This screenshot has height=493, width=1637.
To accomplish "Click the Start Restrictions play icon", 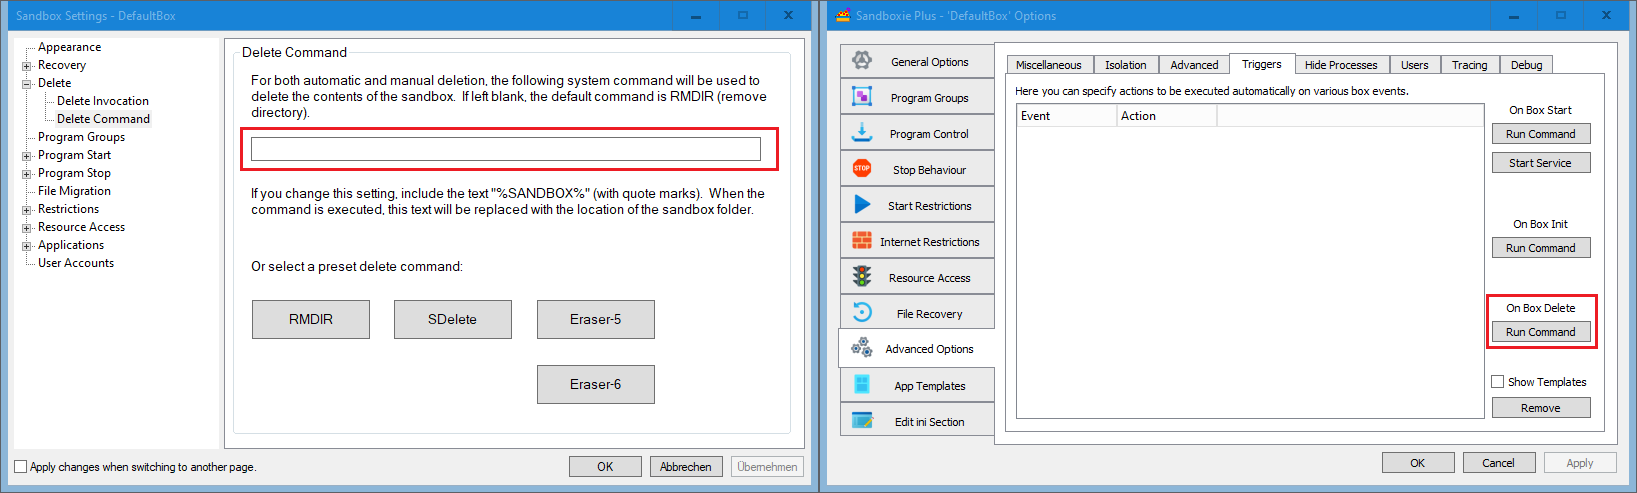I will tap(862, 205).
